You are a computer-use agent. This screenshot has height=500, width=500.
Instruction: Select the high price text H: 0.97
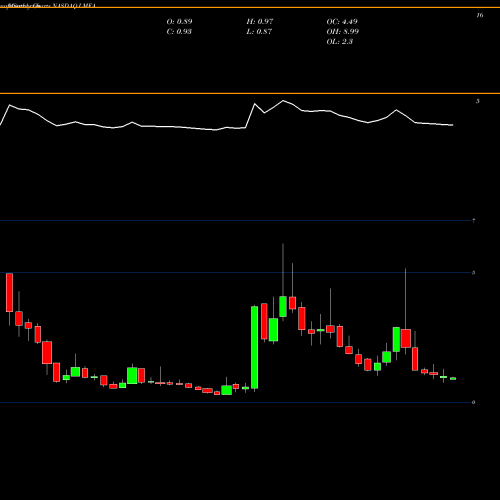pyautogui.click(x=260, y=22)
